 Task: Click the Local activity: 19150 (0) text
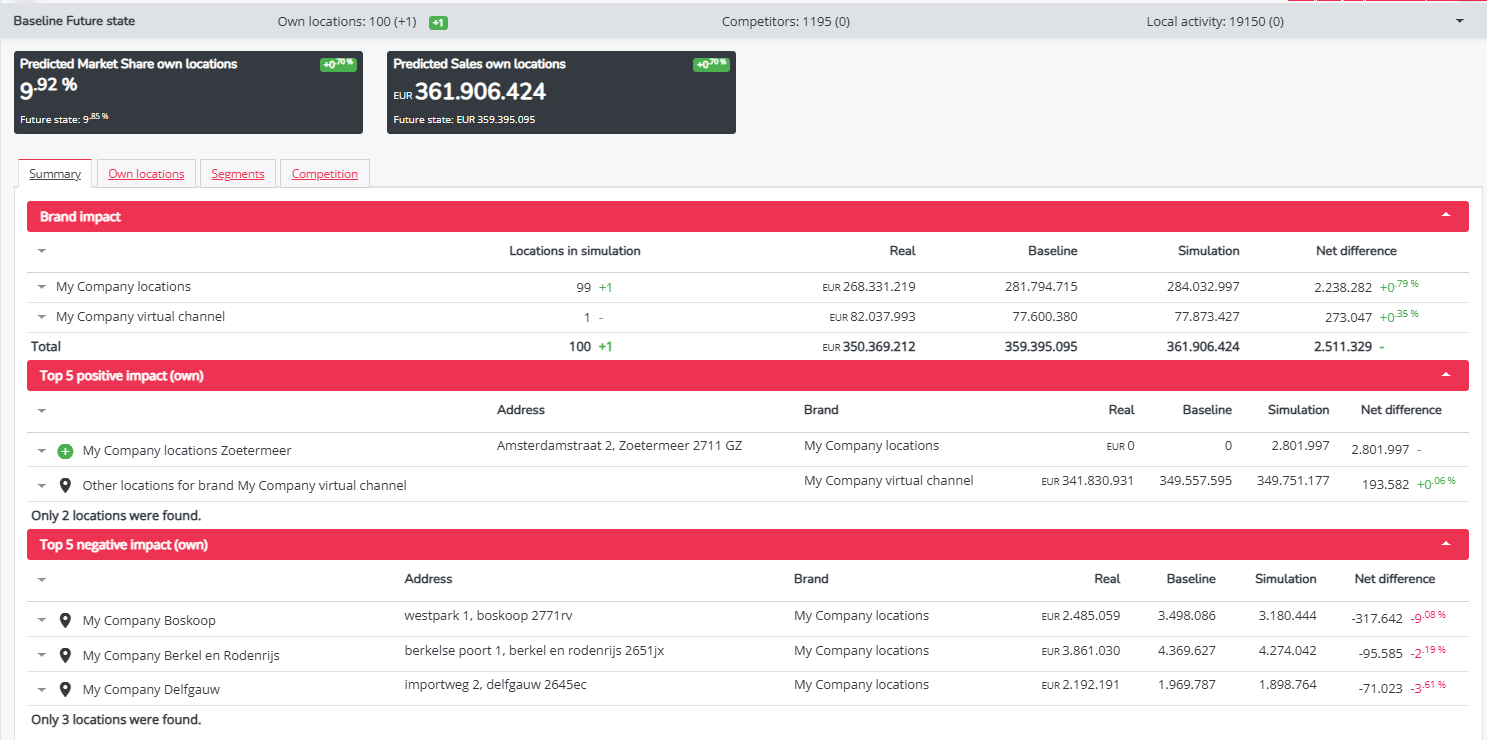tap(1215, 21)
